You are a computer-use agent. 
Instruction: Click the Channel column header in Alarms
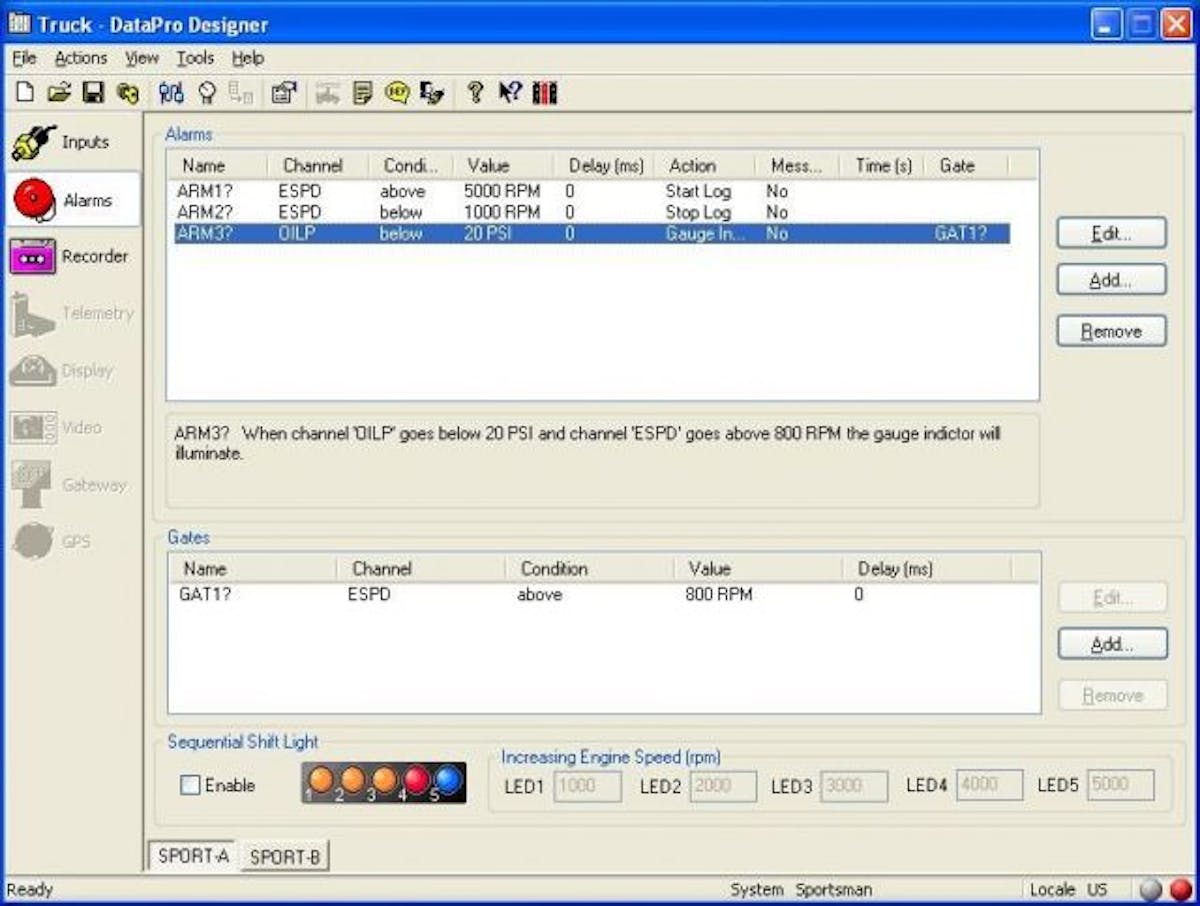(313, 166)
